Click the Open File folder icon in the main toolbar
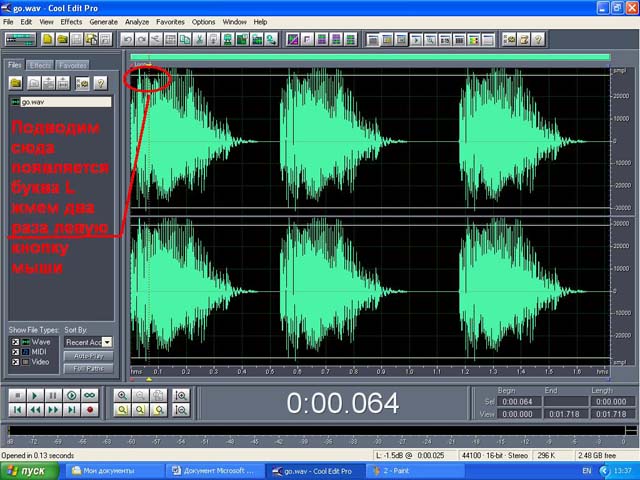This screenshot has width=640, height=480. point(62,39)
